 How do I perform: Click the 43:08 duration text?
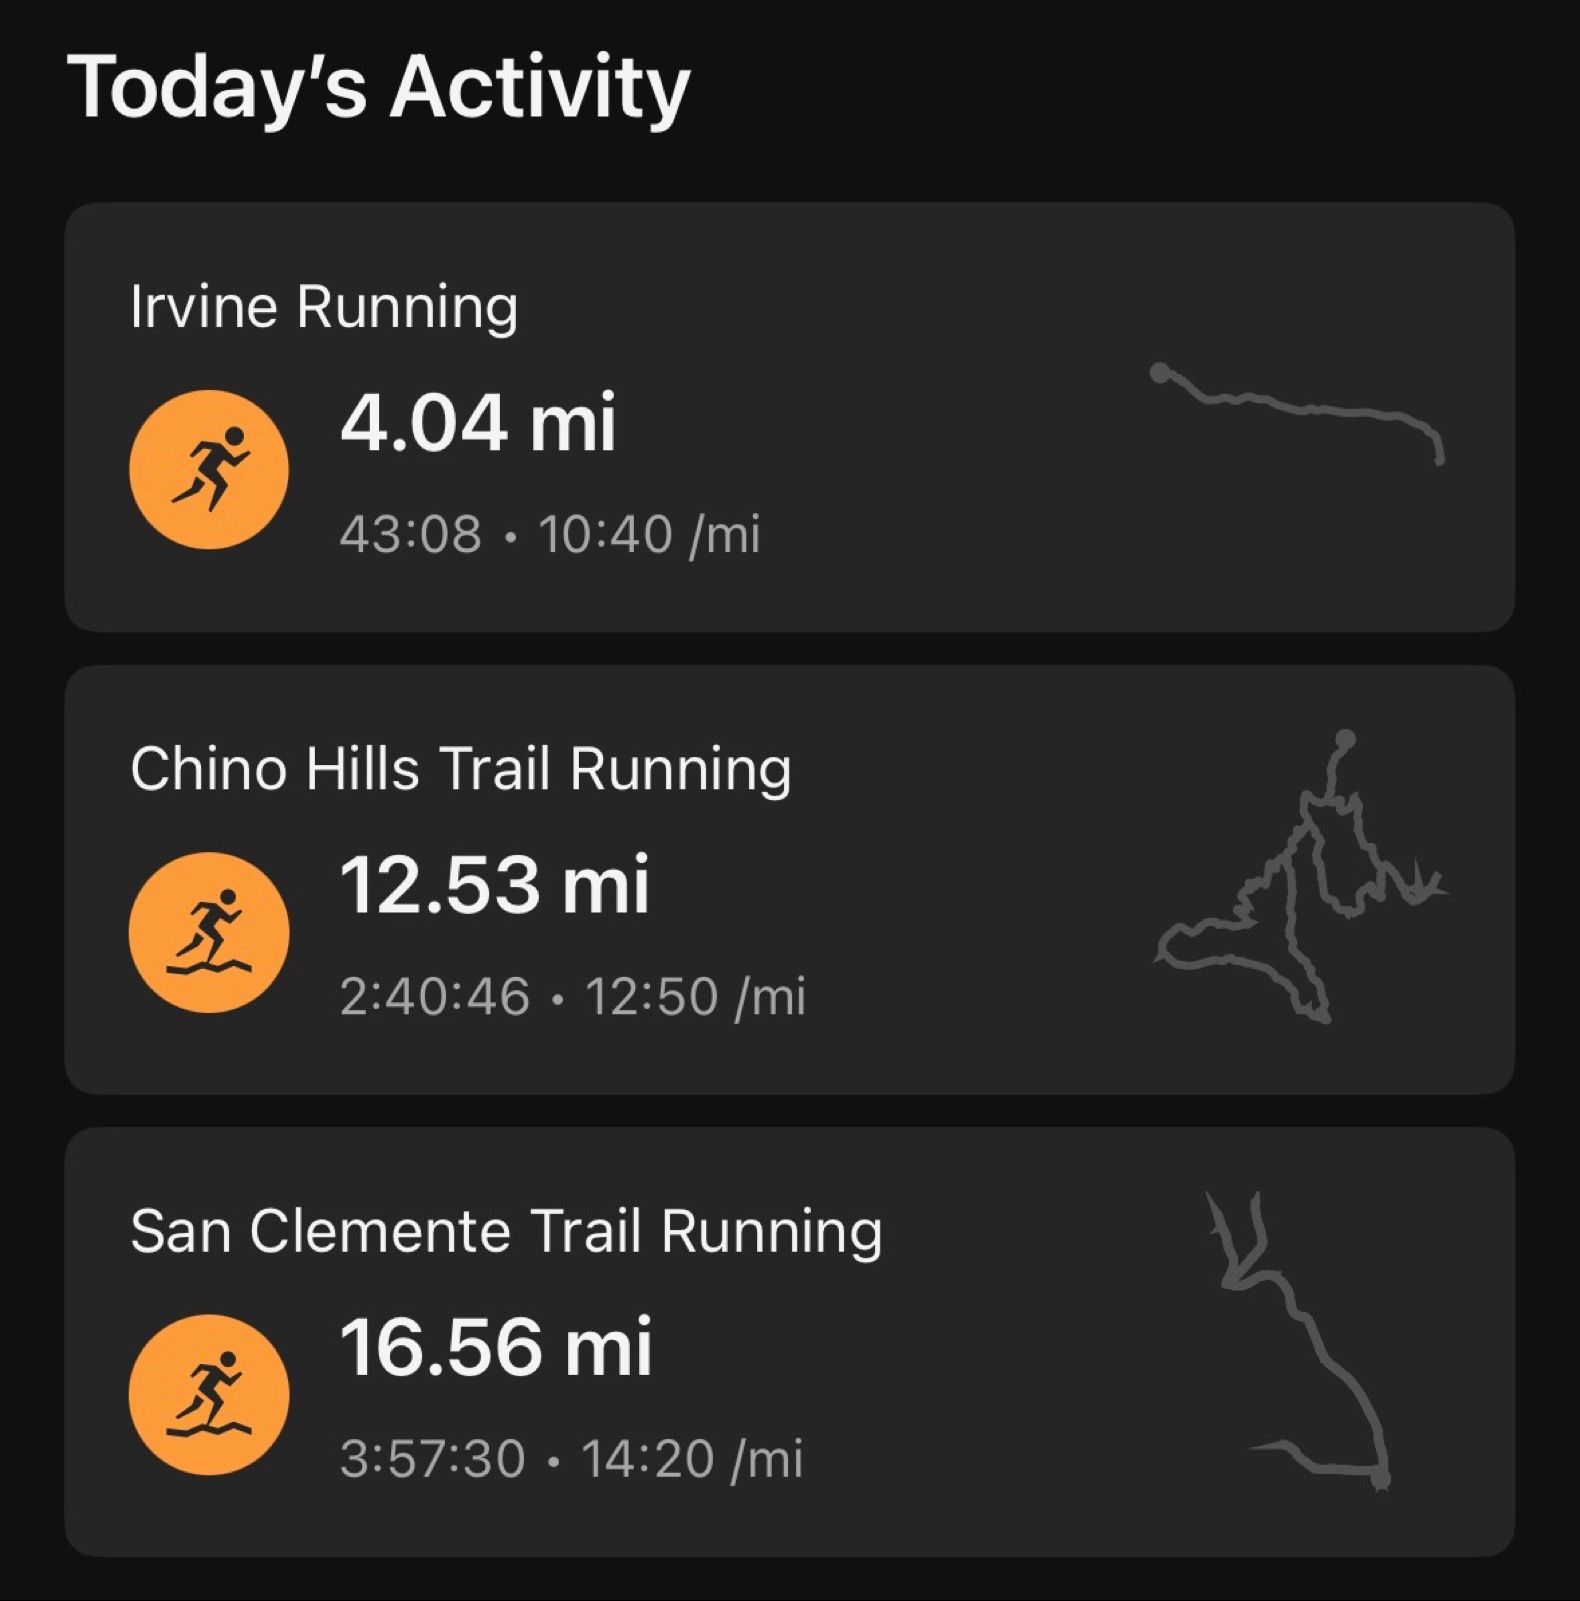click(411, 534)
